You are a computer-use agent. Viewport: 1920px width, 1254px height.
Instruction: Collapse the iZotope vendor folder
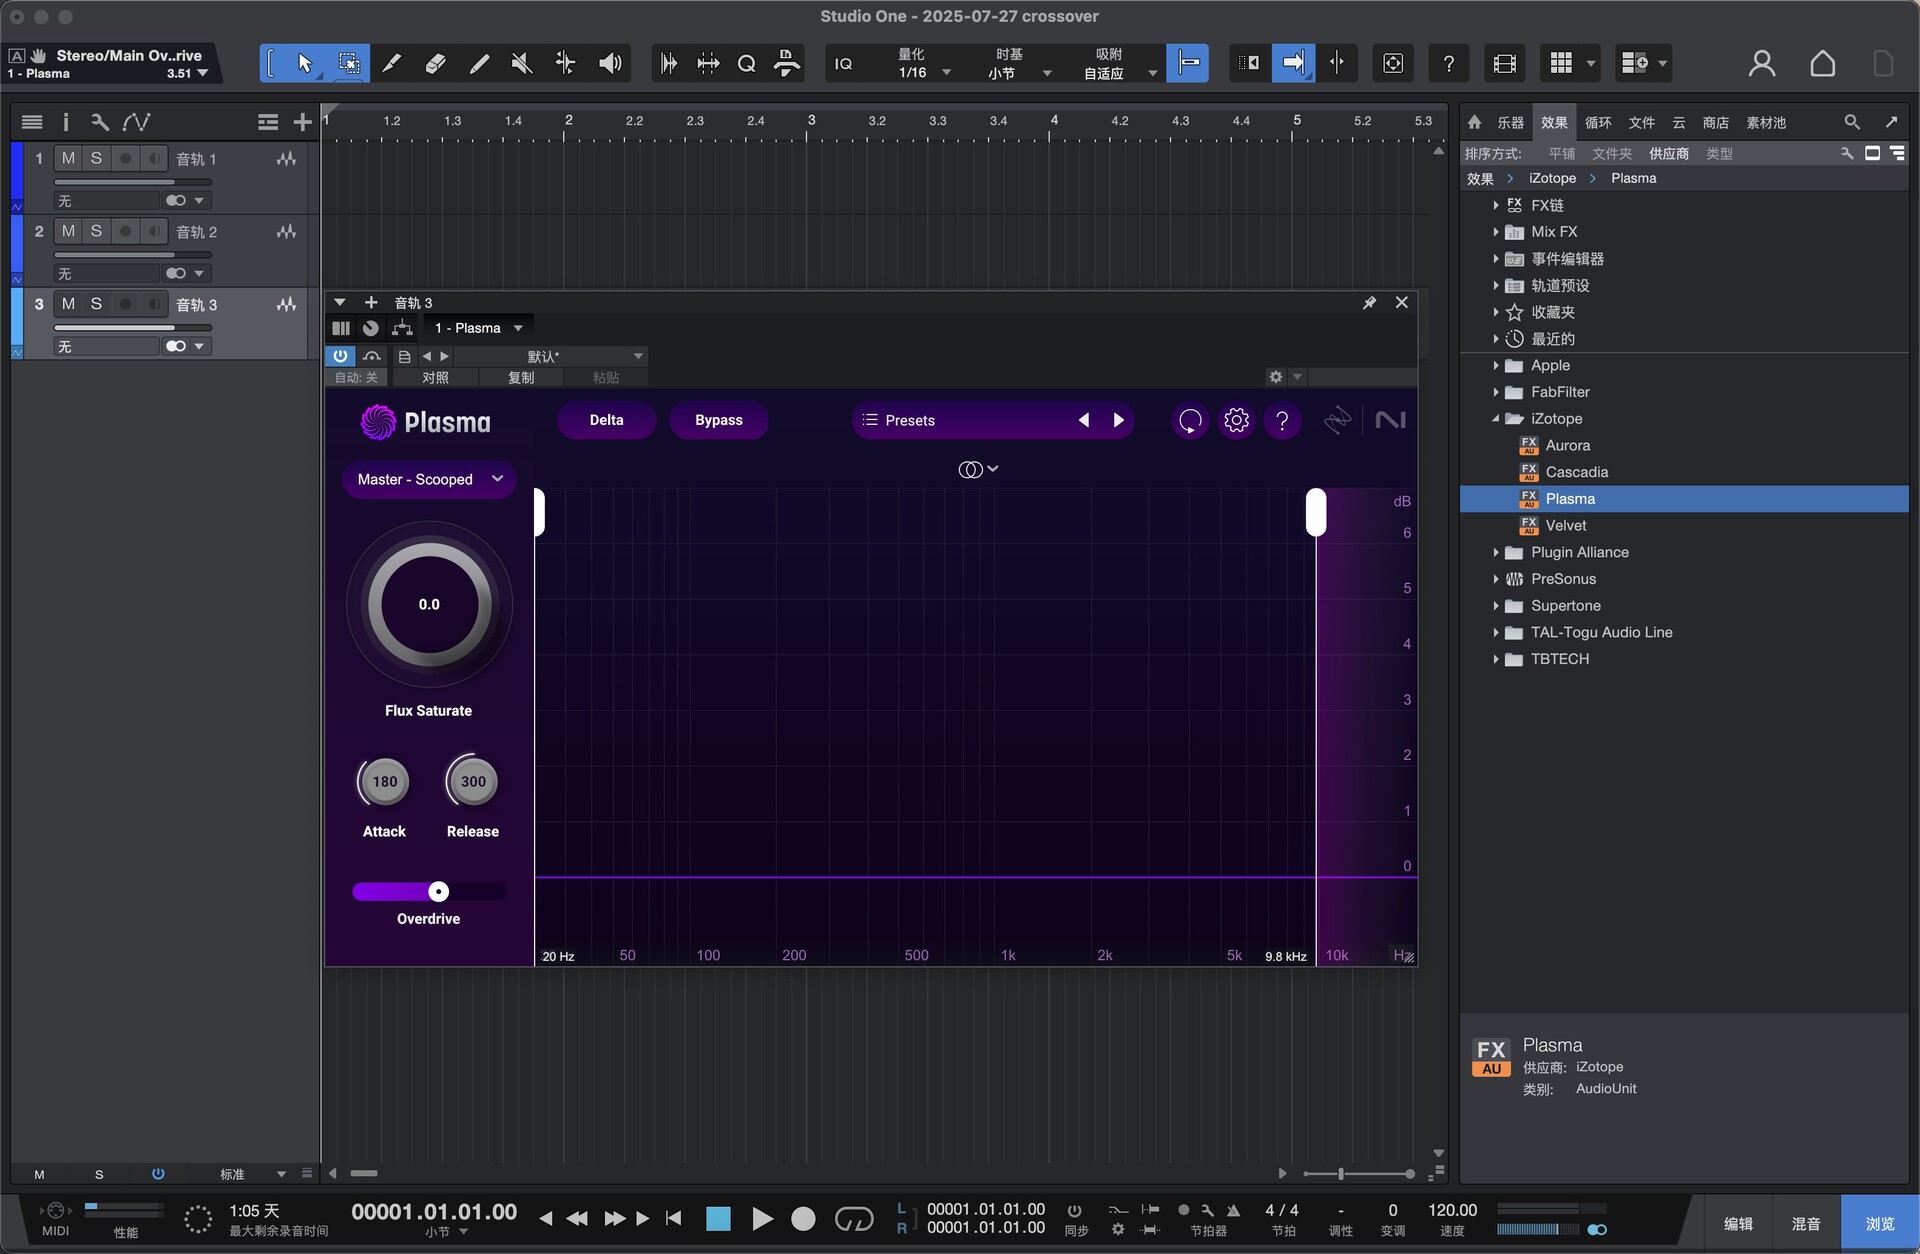(1496, 418)
